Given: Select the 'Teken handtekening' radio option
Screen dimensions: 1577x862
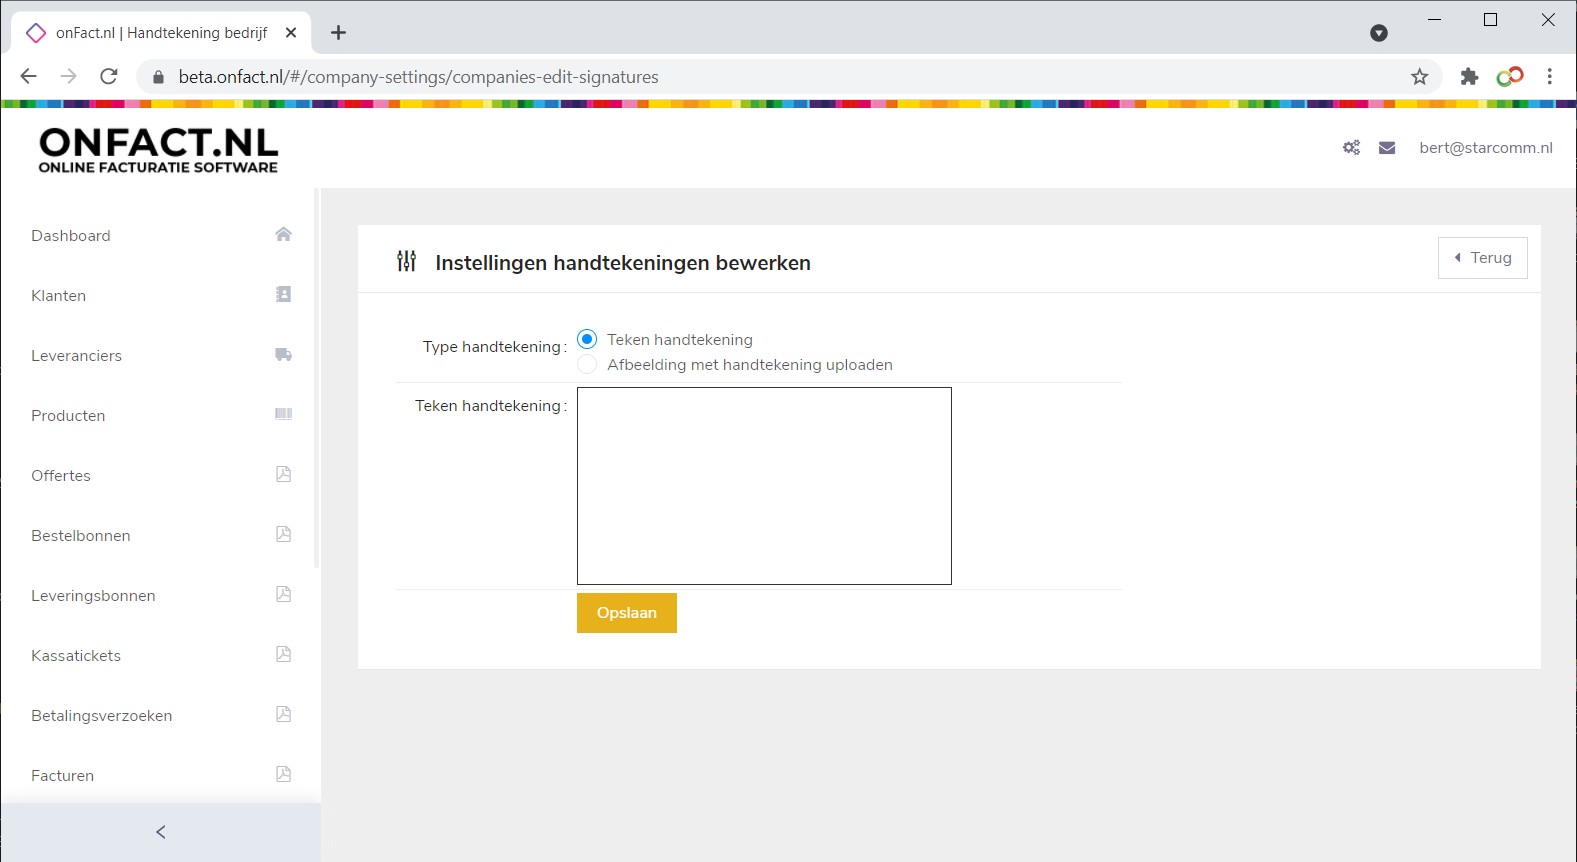Looking at the screenshot, I should tap(587, 340).
